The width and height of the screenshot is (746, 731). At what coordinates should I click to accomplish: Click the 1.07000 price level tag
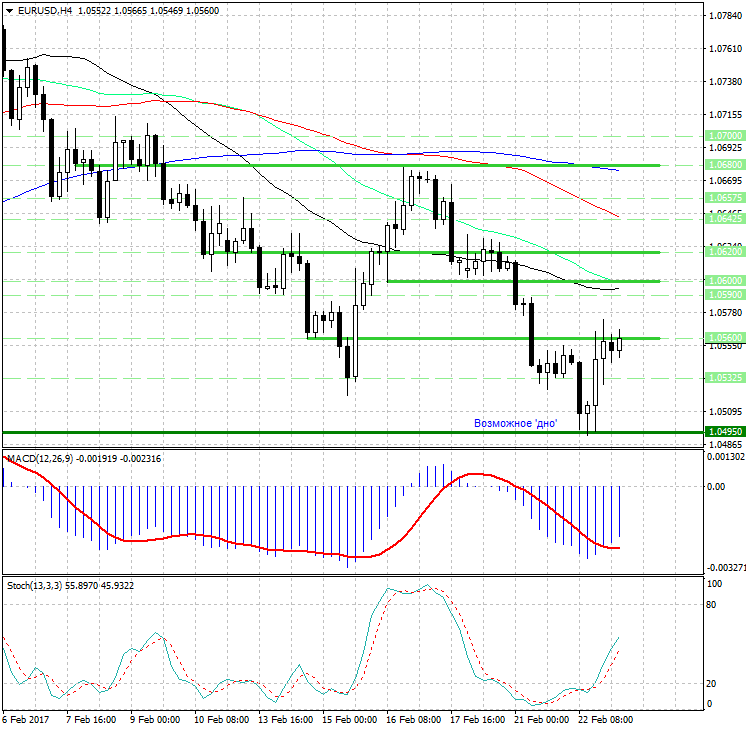(x=723, y=134)
